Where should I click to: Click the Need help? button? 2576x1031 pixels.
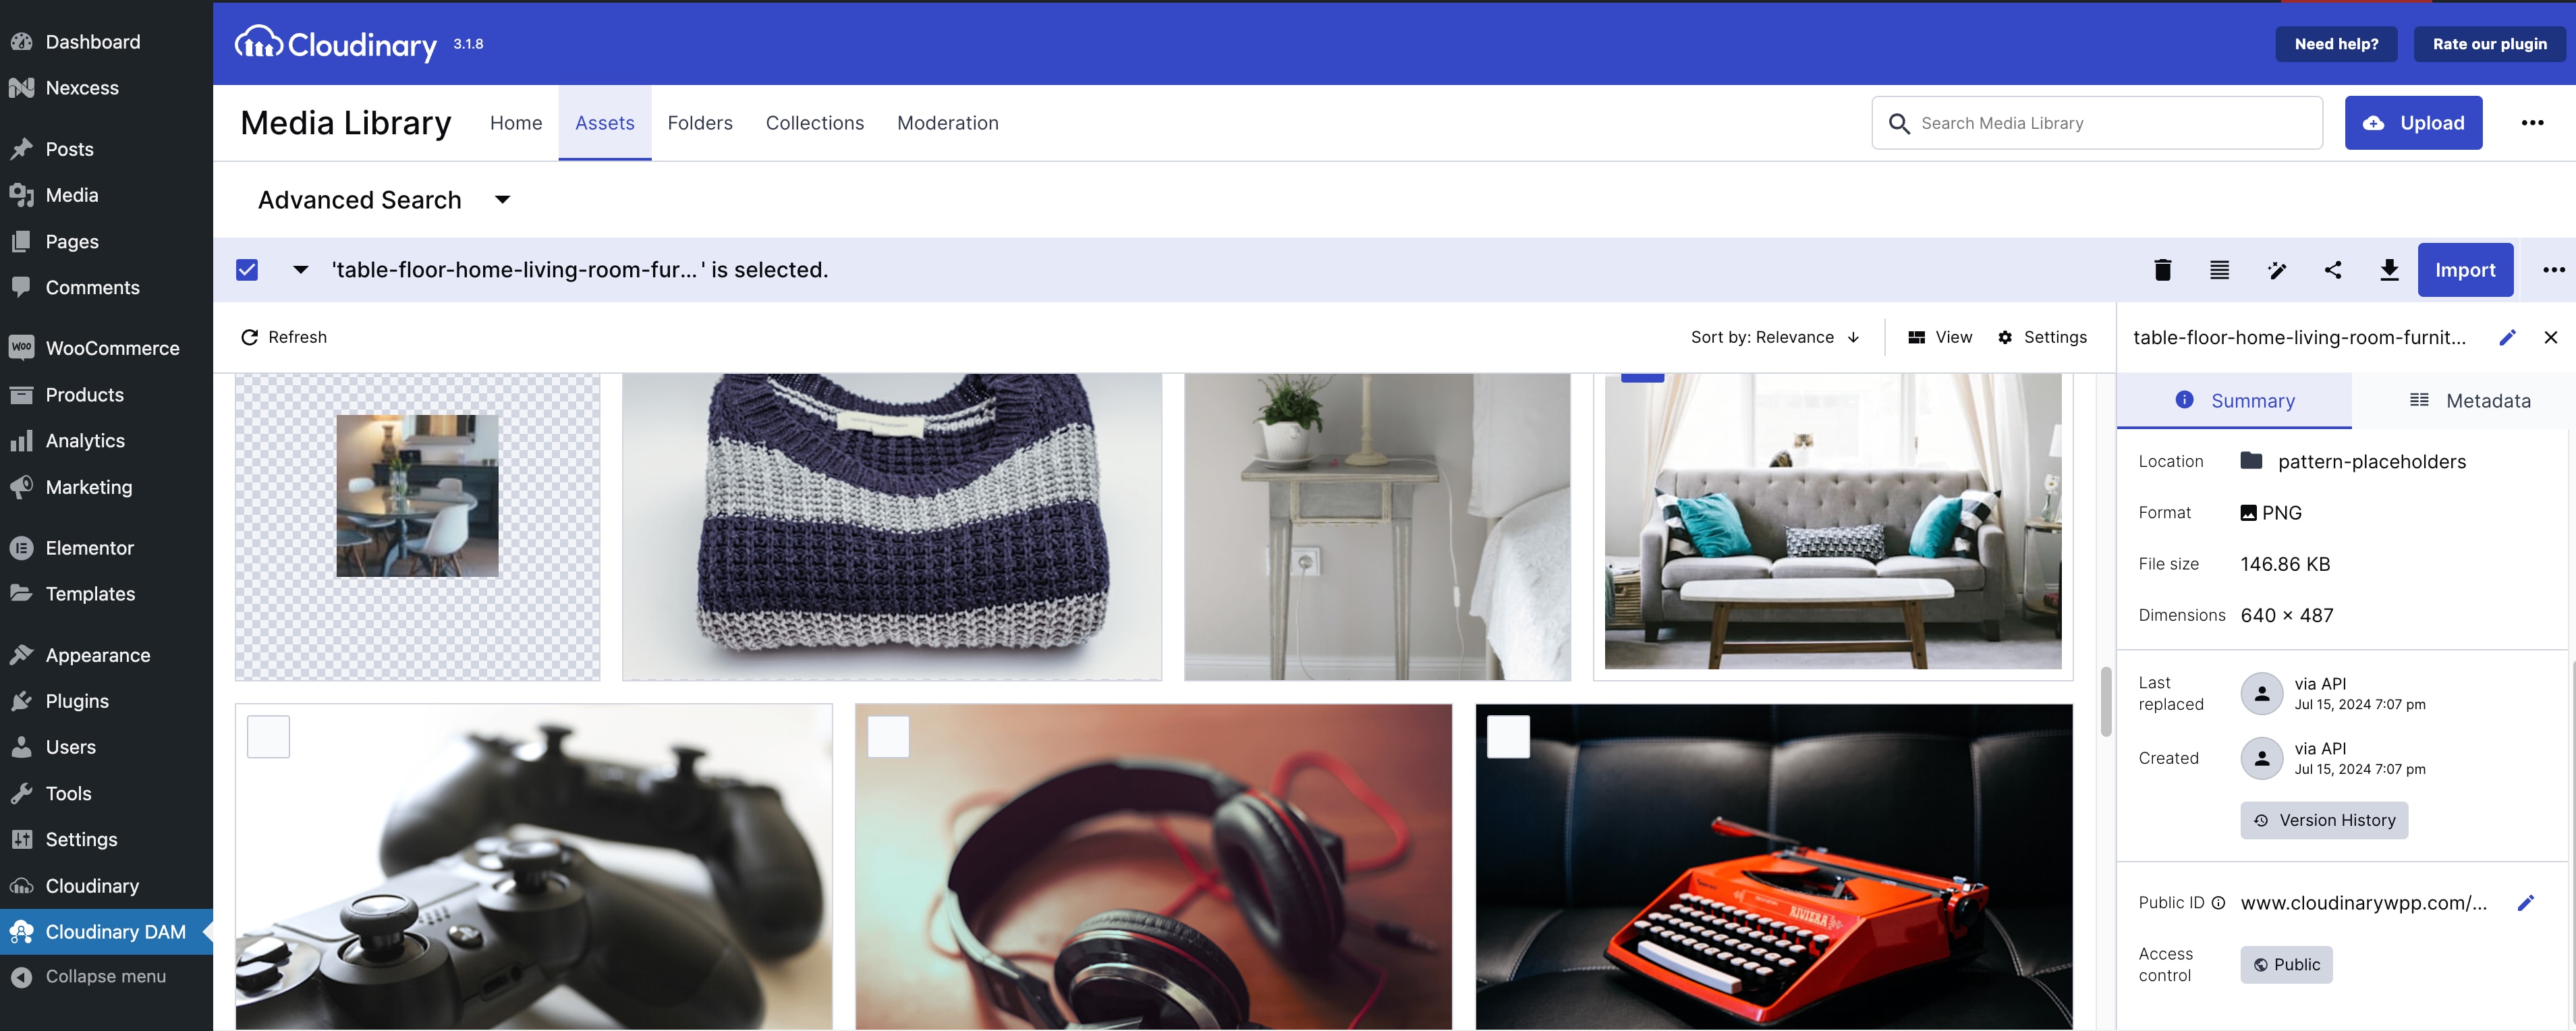[x=2336, y=44]
